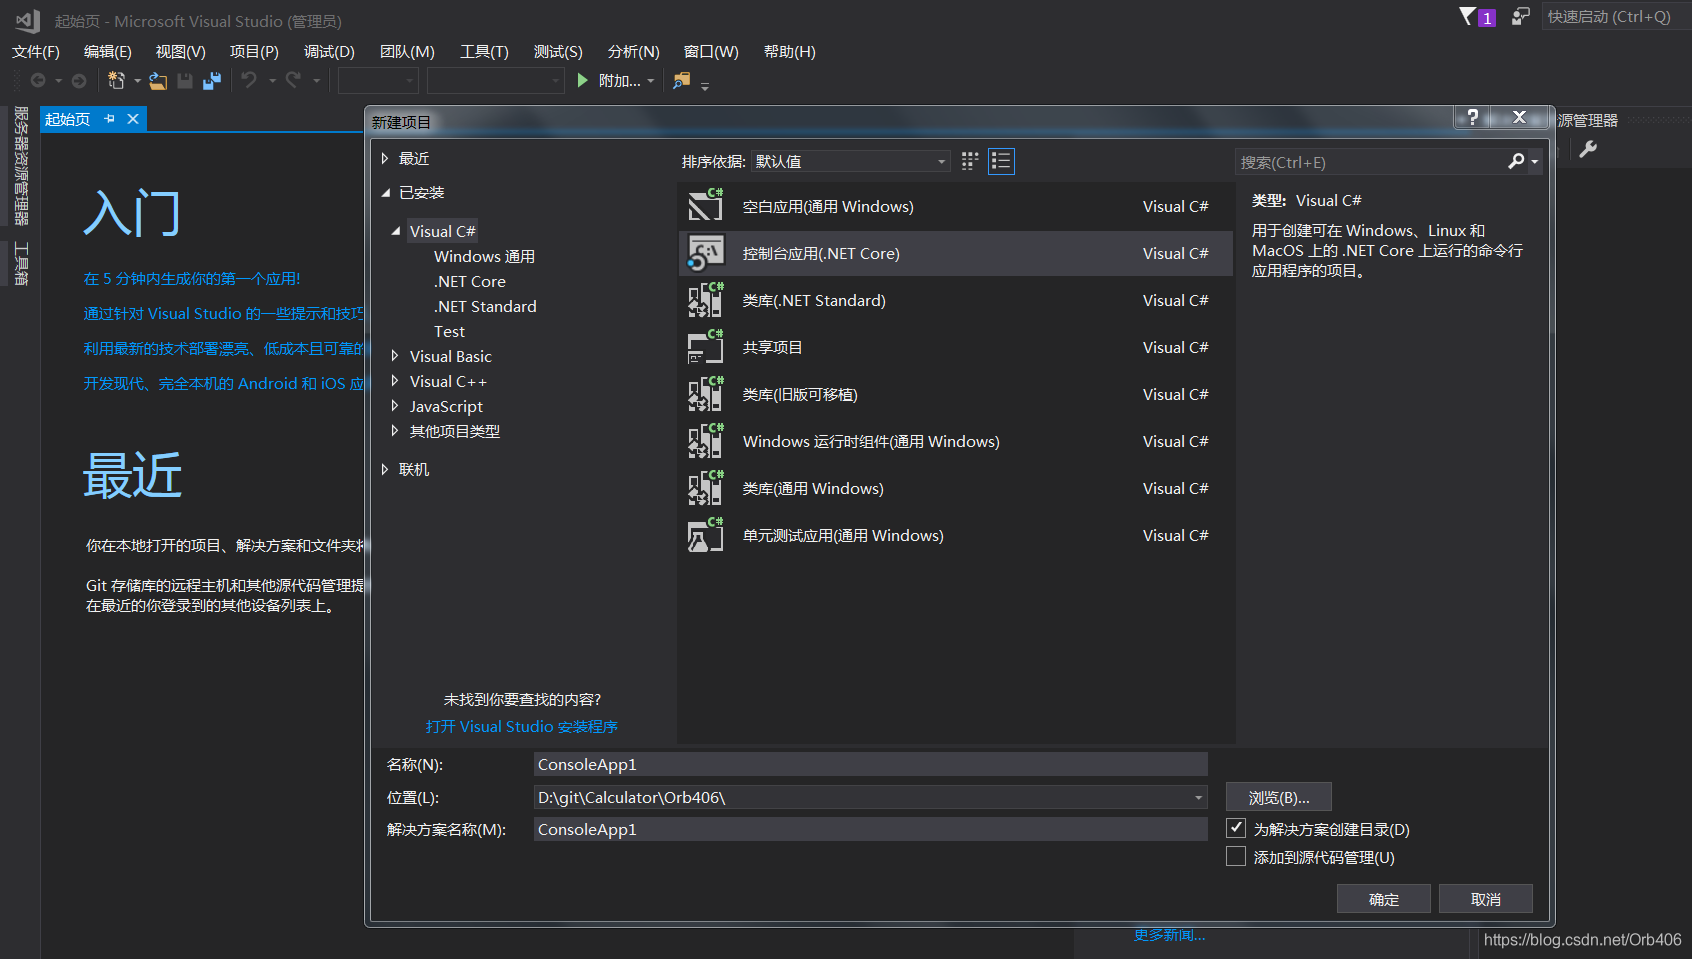Click the undo arrow icon
The width and height of the screenshot is (1692, 959).
249,80
